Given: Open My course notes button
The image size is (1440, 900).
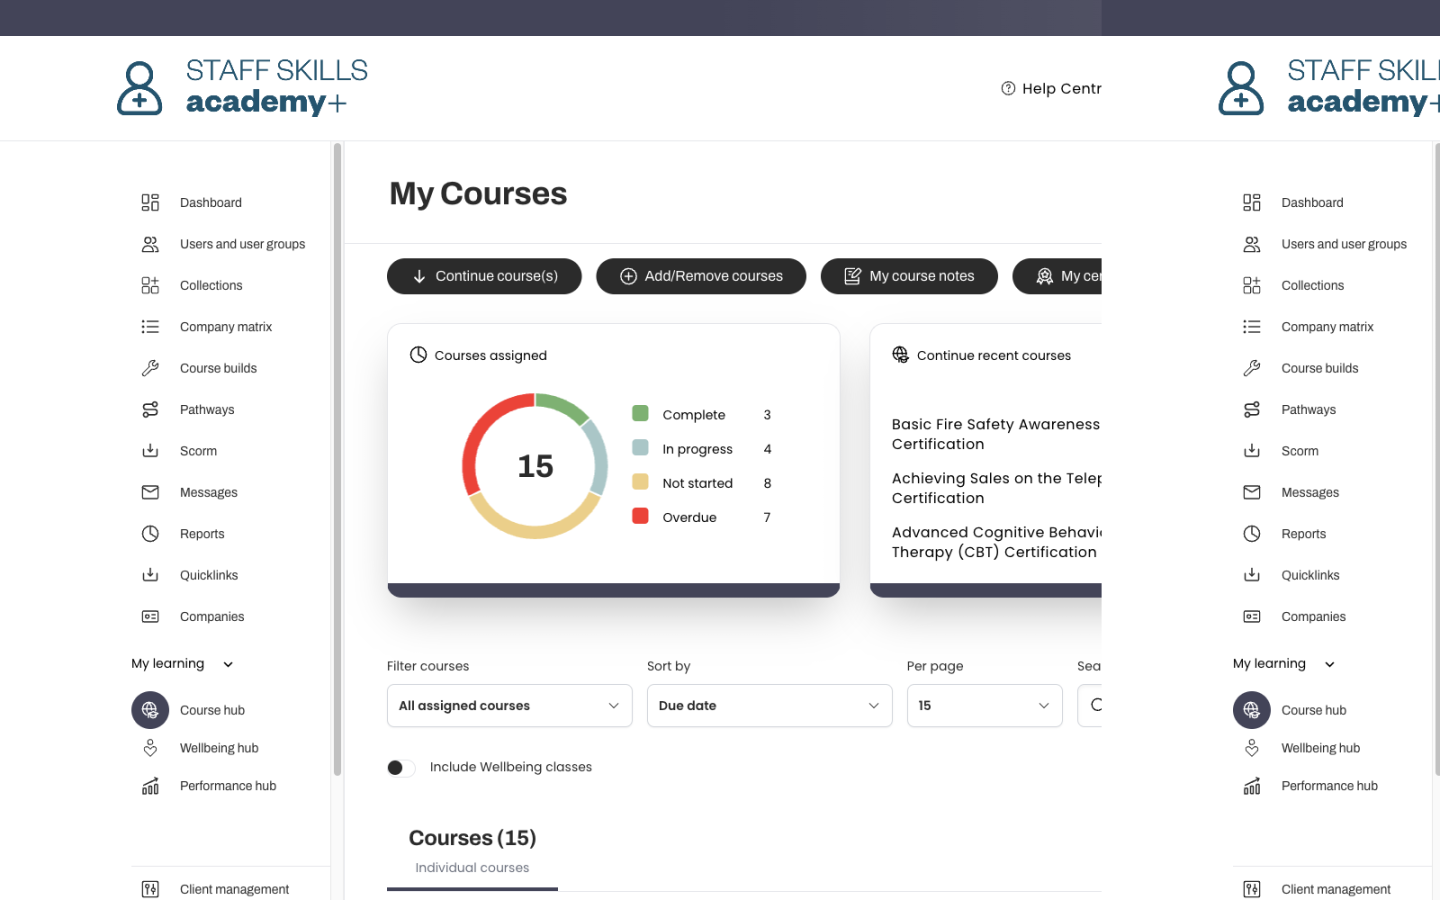Looking at the screenshot, I should [x=909, y=276].
